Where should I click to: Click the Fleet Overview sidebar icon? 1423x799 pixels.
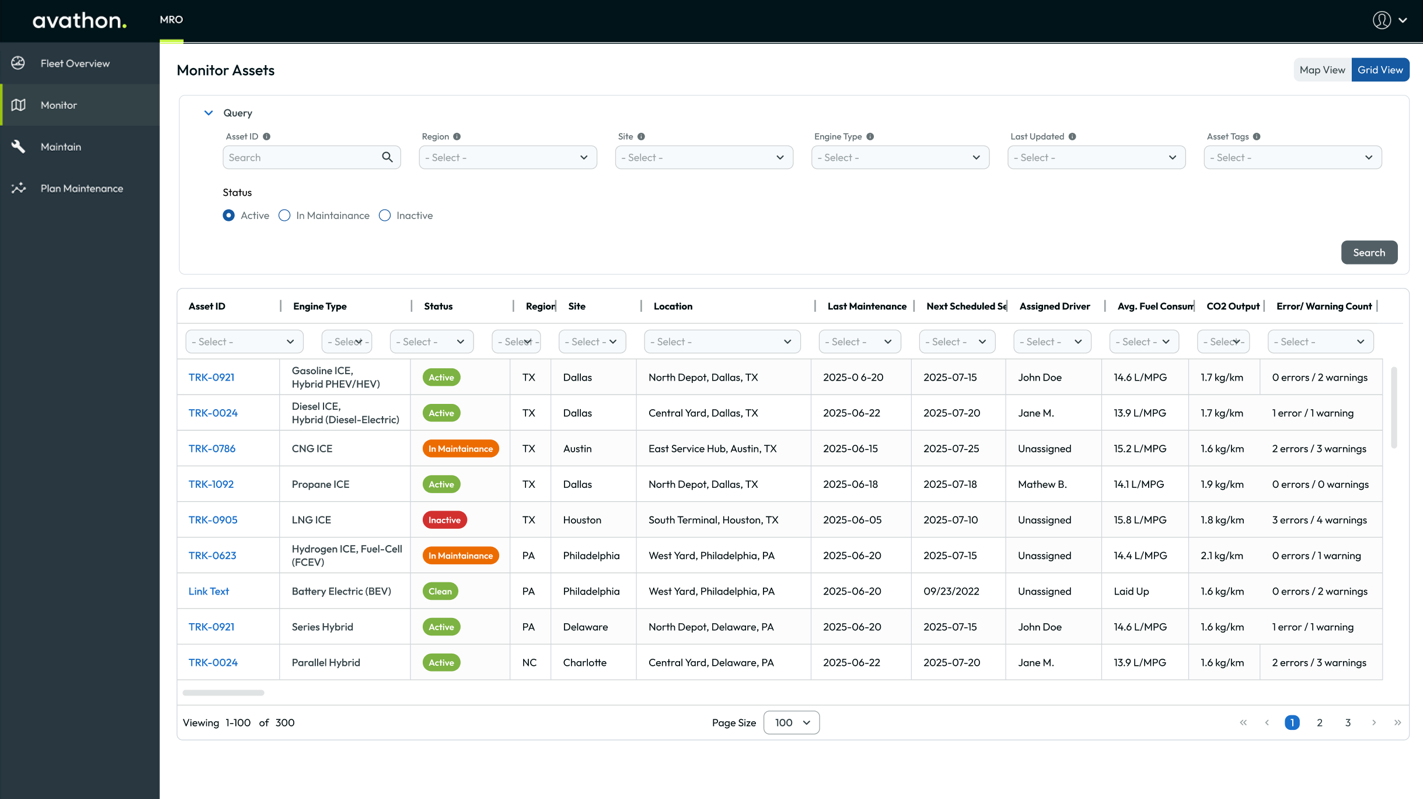pyautogui.click(x=18, y=63)
